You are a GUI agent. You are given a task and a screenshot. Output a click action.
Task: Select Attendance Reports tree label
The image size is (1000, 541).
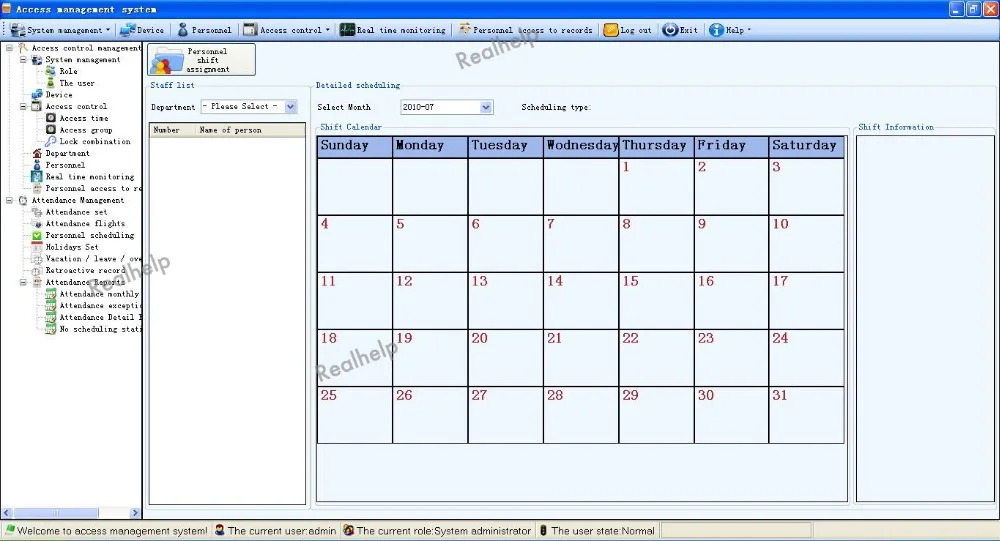pos(85,282)
